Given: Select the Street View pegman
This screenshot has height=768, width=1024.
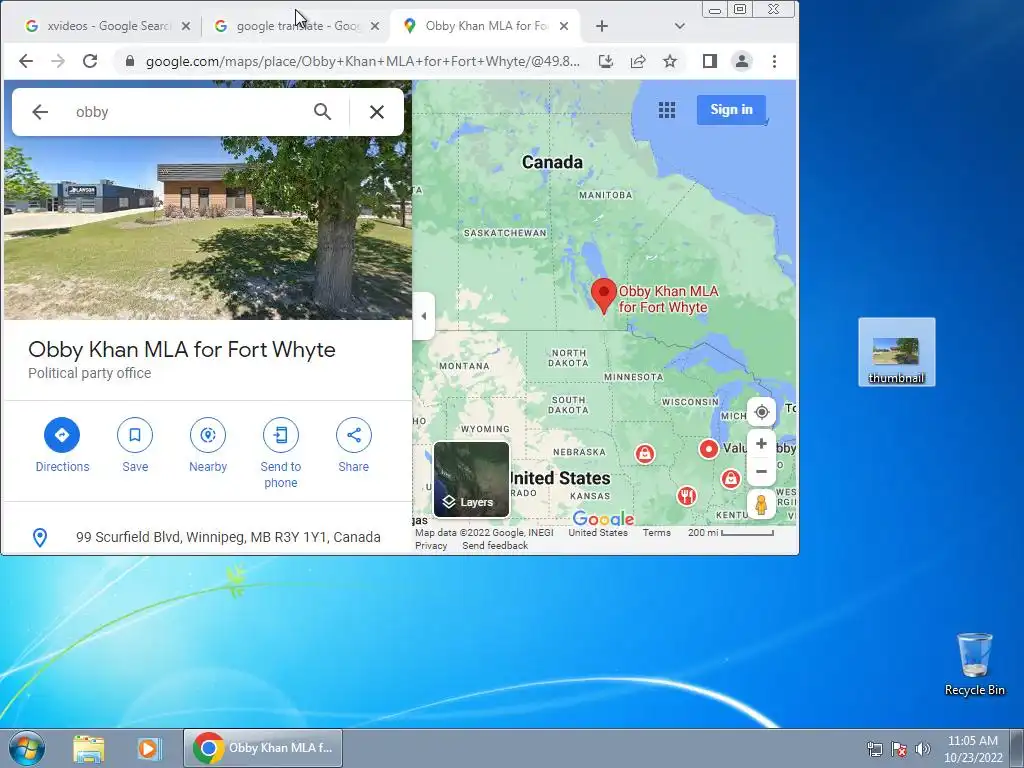Looking at the screenshot, I should click(x=761, y=505).
